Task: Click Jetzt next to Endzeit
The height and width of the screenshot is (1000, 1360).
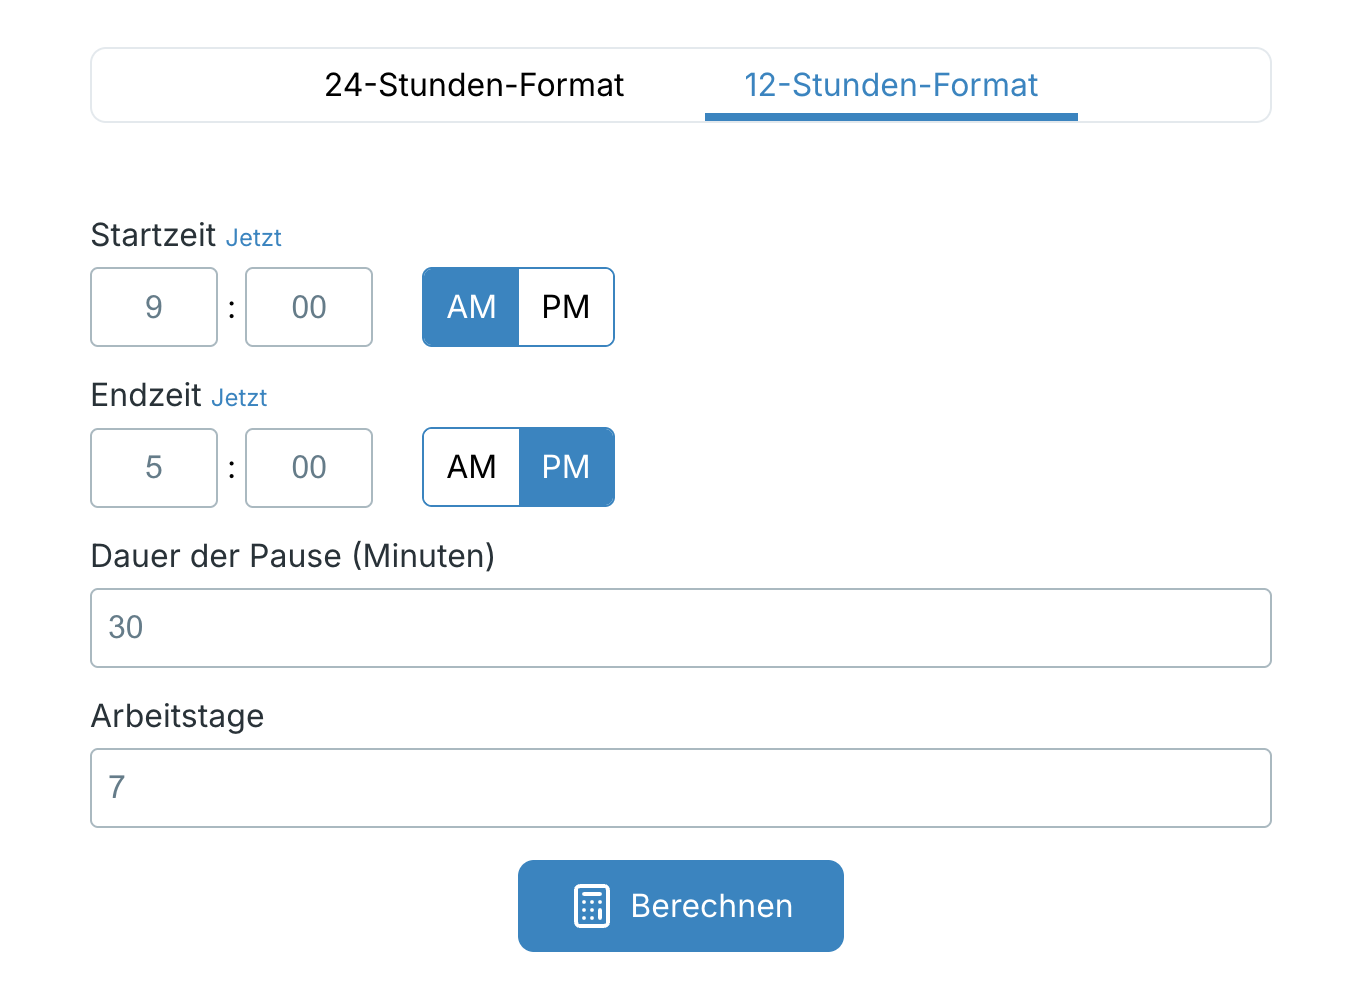Action: [x=239, y=397]
